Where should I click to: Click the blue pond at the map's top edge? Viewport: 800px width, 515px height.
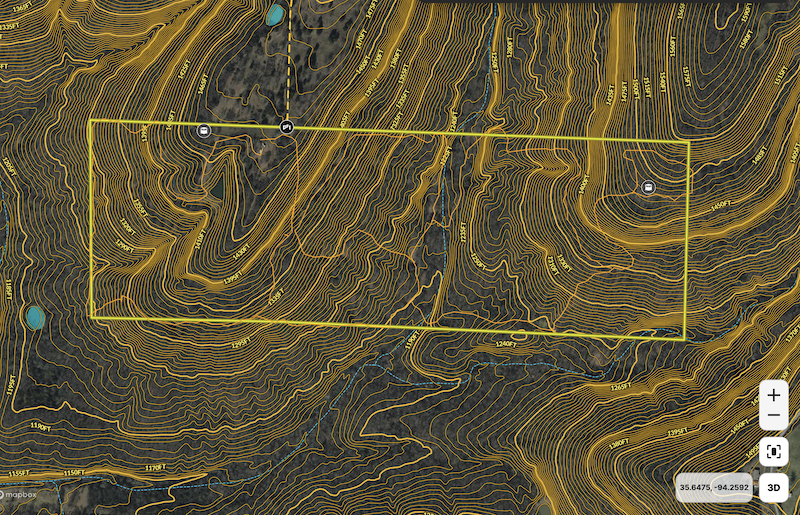[274, 14]
